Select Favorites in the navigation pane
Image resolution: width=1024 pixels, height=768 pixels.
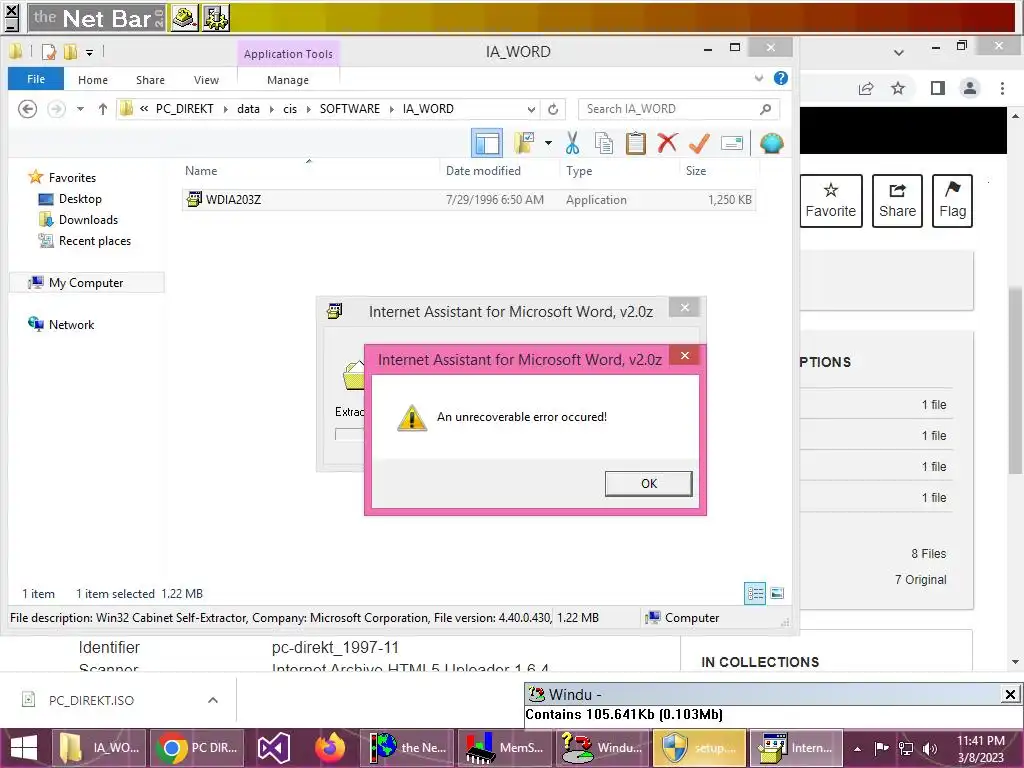pos(62,178)
